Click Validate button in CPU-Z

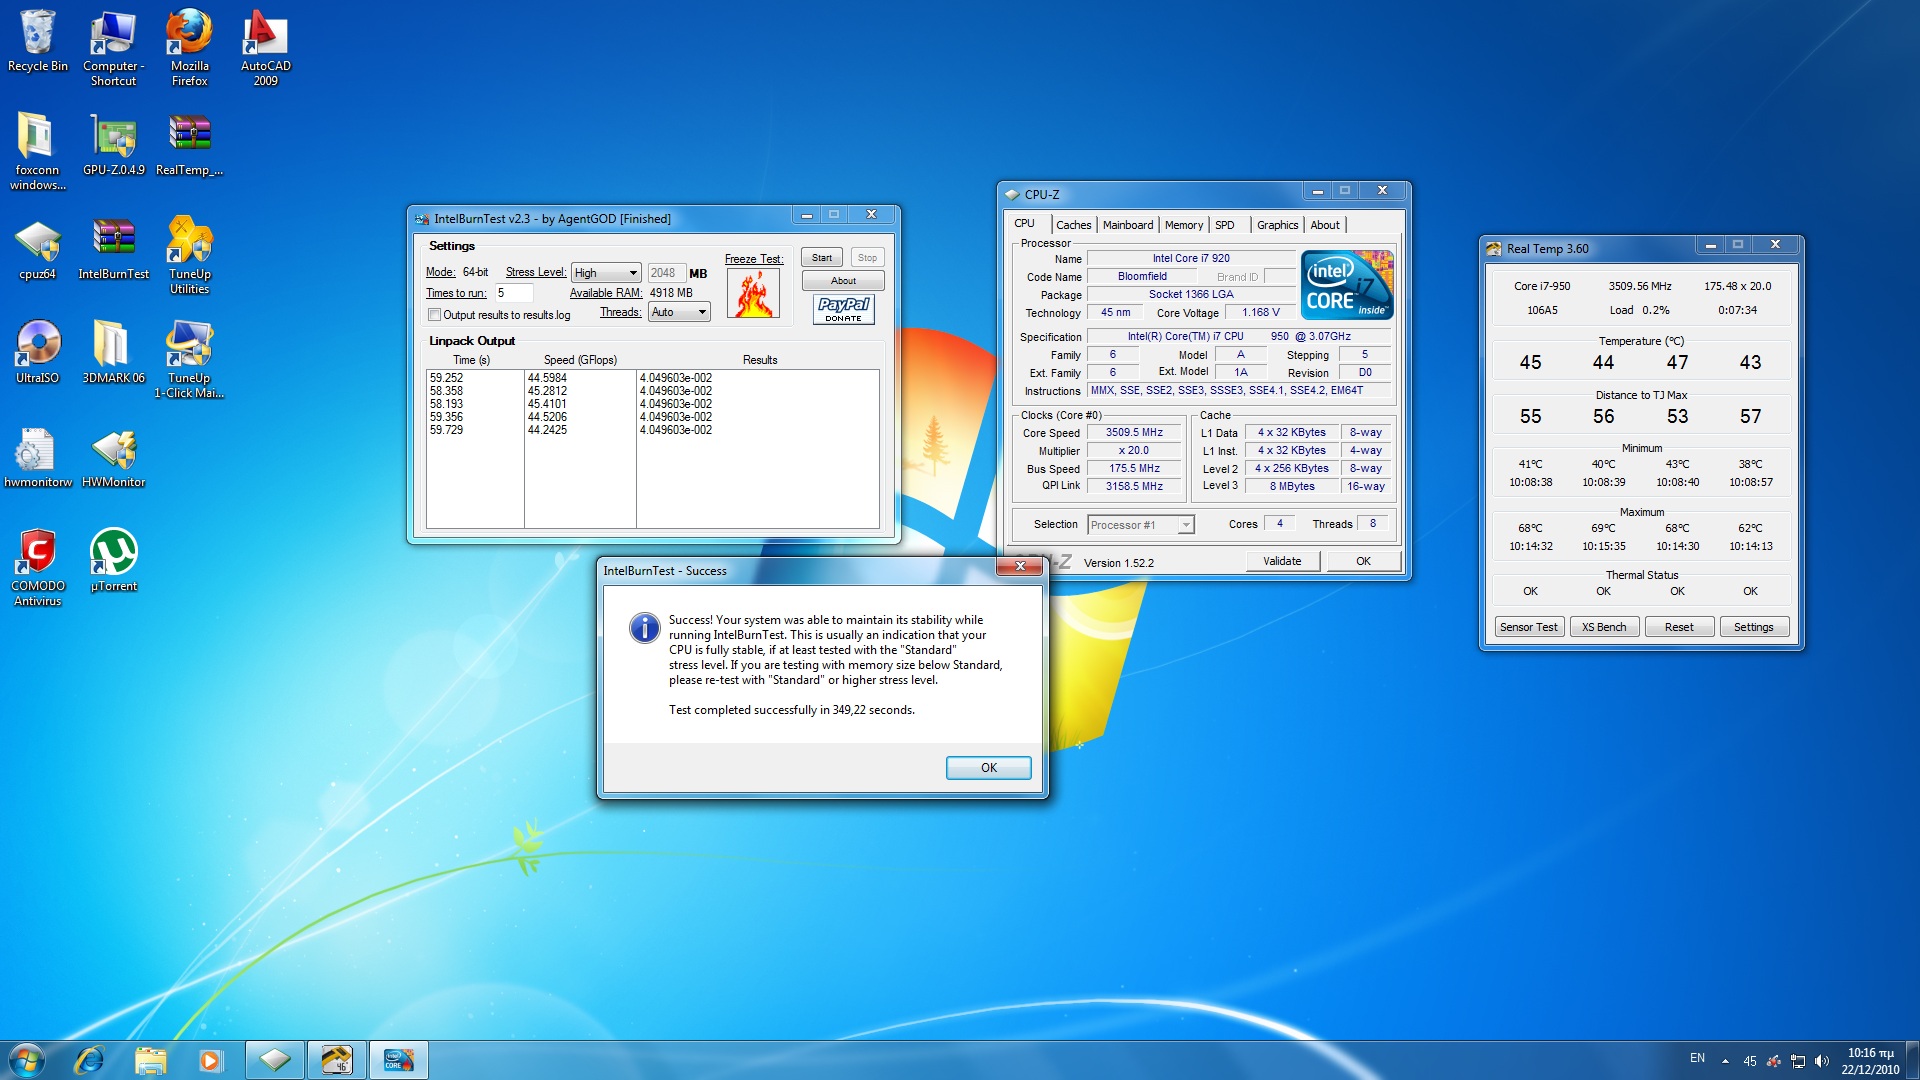(1282, 561)
